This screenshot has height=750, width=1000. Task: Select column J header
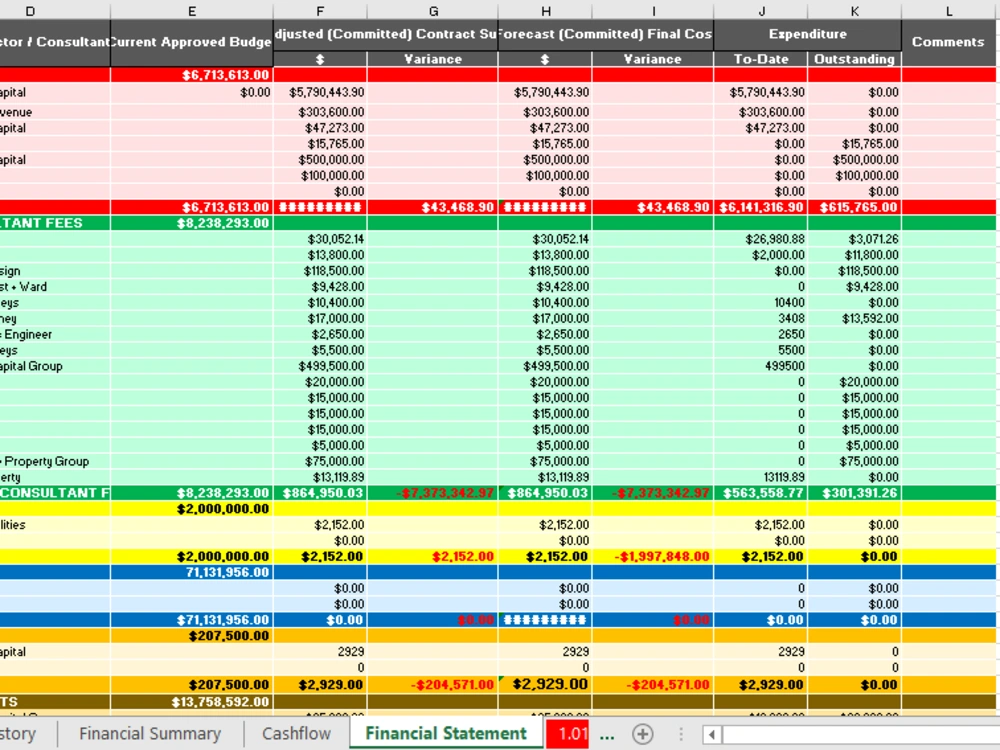click(761, 11)
